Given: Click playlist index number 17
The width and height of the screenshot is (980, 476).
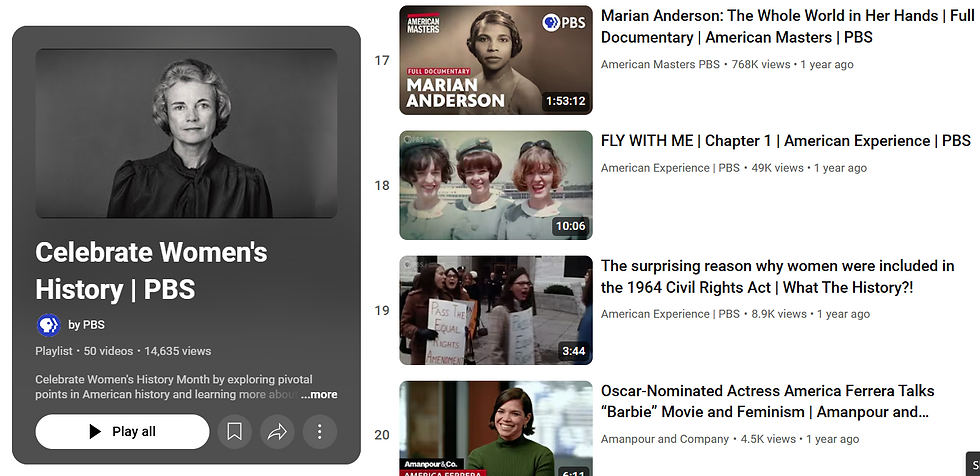Looking at the screenshot, I should [382, 61].
